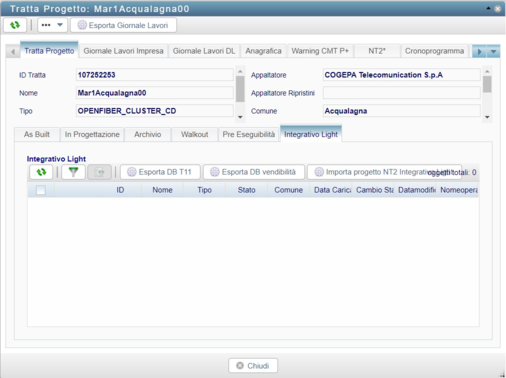Switch to In Progettazione sub-tab

point(92,134)
